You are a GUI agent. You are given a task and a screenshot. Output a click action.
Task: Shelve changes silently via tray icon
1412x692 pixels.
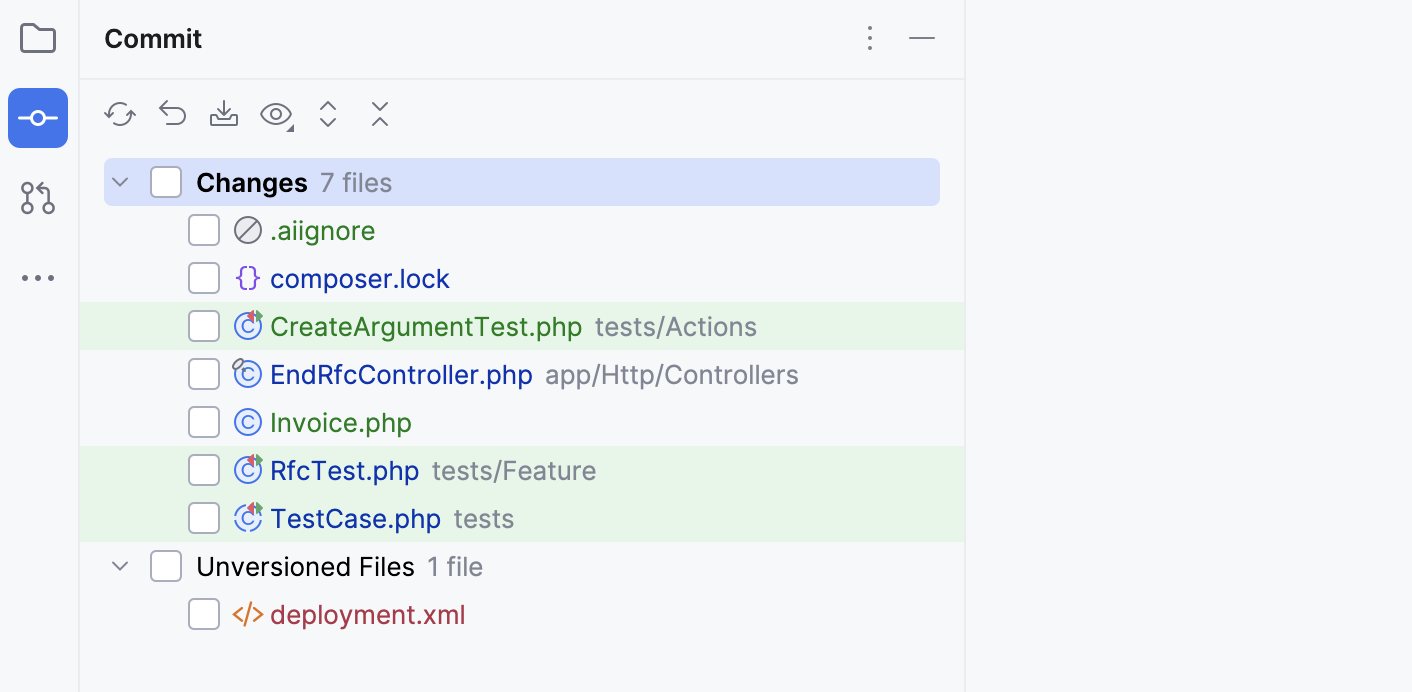pos(224,114)
